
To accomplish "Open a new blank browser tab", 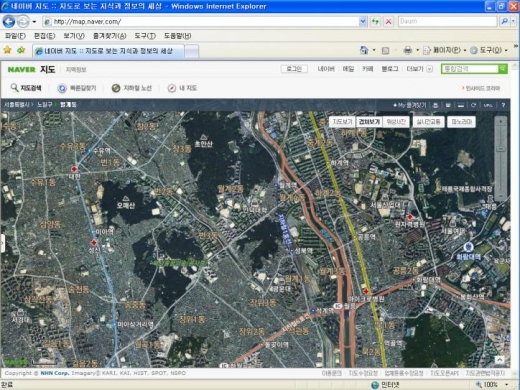I will tap(191, 51).
